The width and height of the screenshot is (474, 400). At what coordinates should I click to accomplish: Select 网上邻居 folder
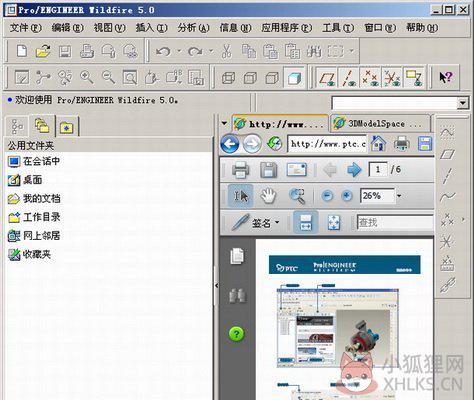point(34,236)
